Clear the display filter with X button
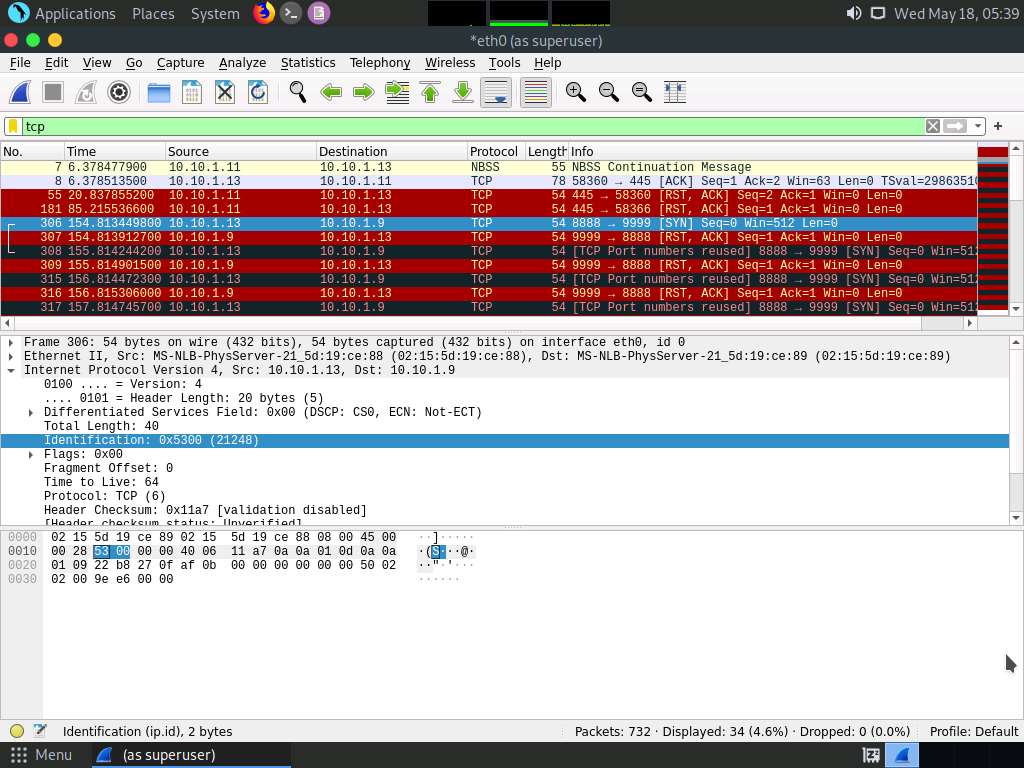The width and height of the screenshot is (1024, 768). 932,126
